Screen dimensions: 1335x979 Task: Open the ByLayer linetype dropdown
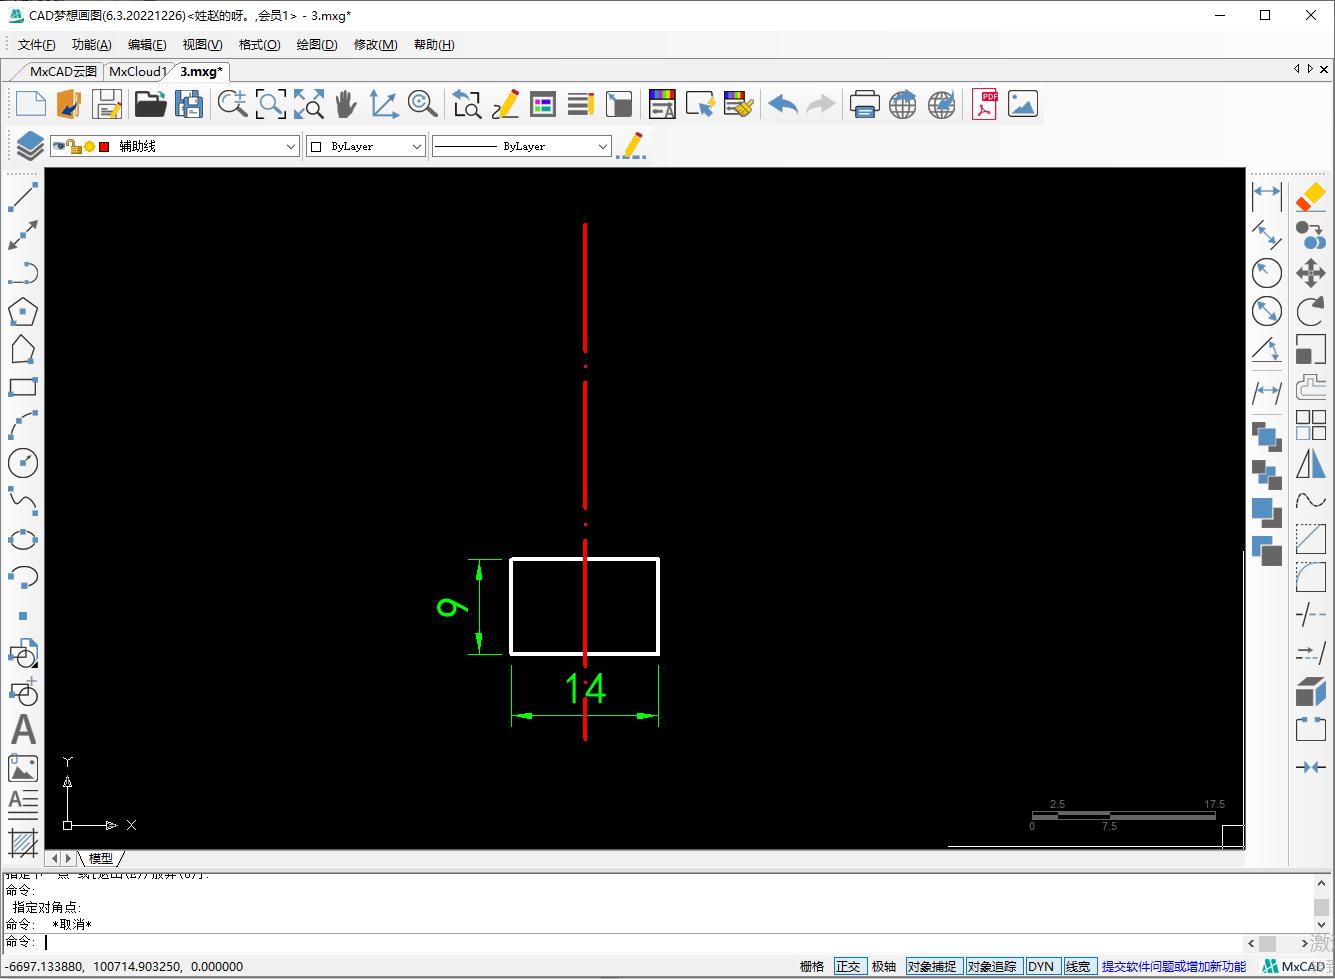[604, 146]
